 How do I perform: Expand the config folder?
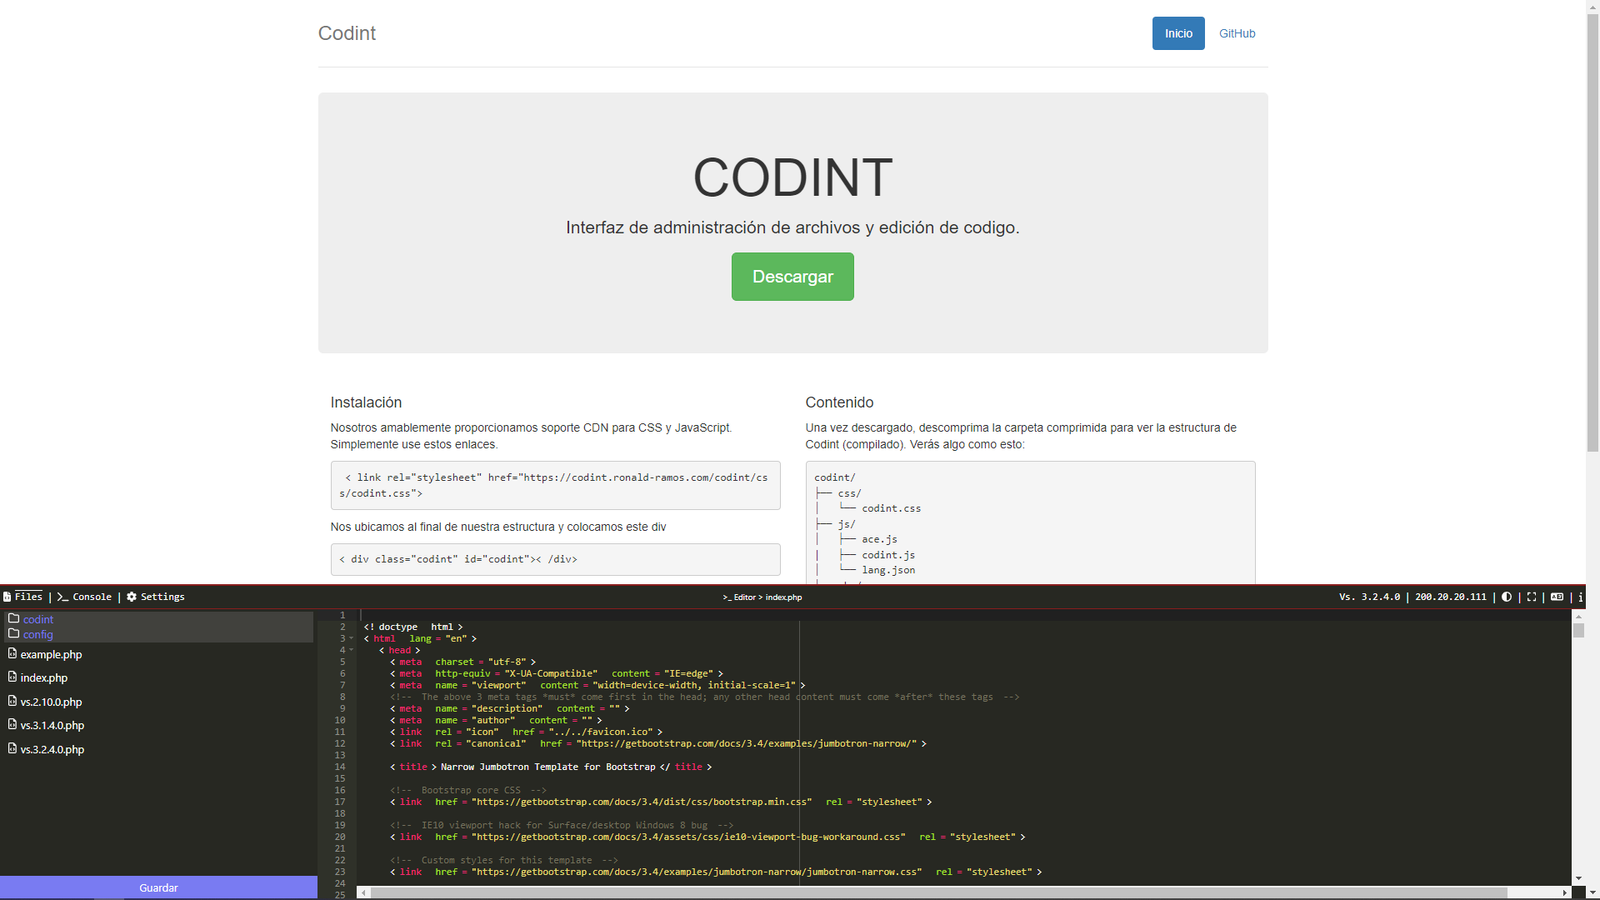(x=38, y=635)
